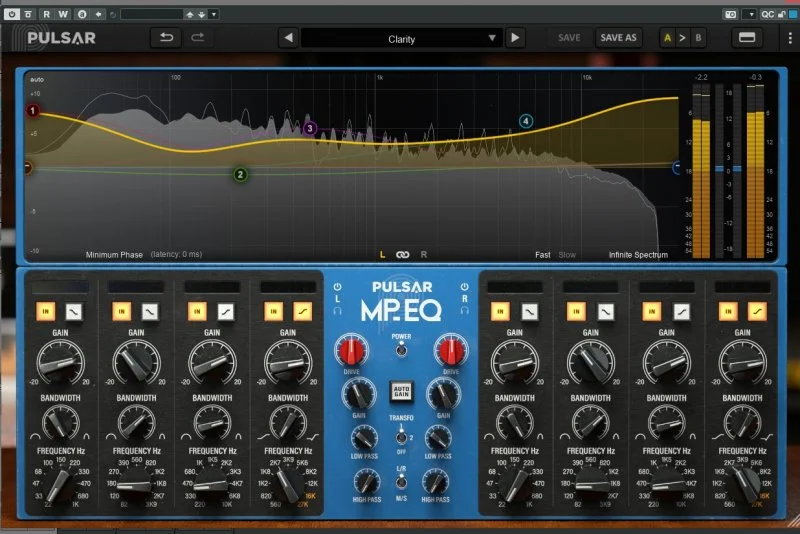Go to the next preset
800x534 pixels.
tap(515, 38)
